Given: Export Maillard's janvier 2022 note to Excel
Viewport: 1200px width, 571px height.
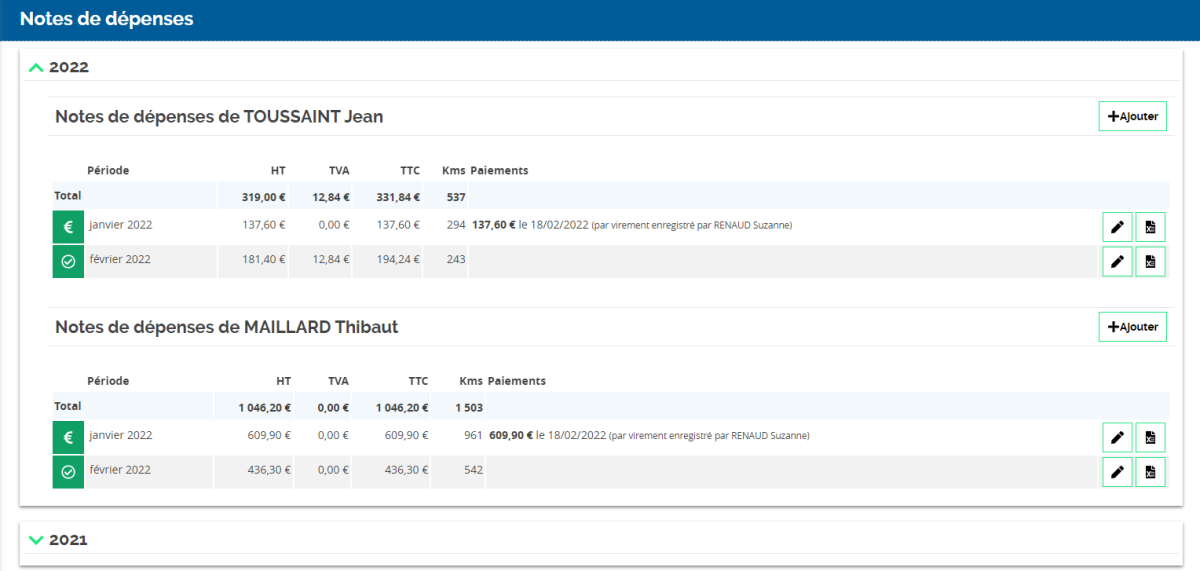Looking at the screenshot, I should (1150, 437).
